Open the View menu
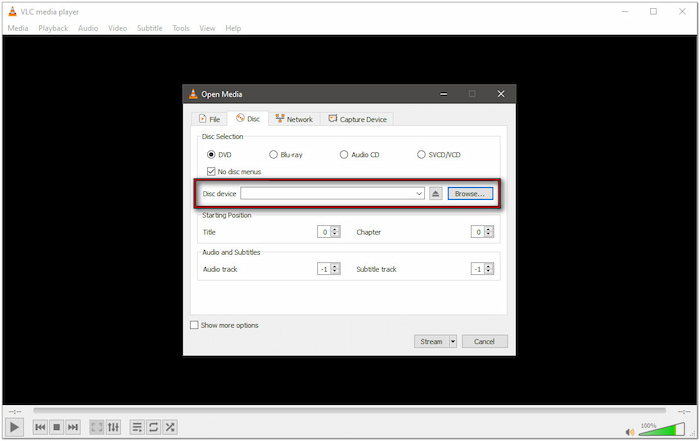 tap(207, 28)
